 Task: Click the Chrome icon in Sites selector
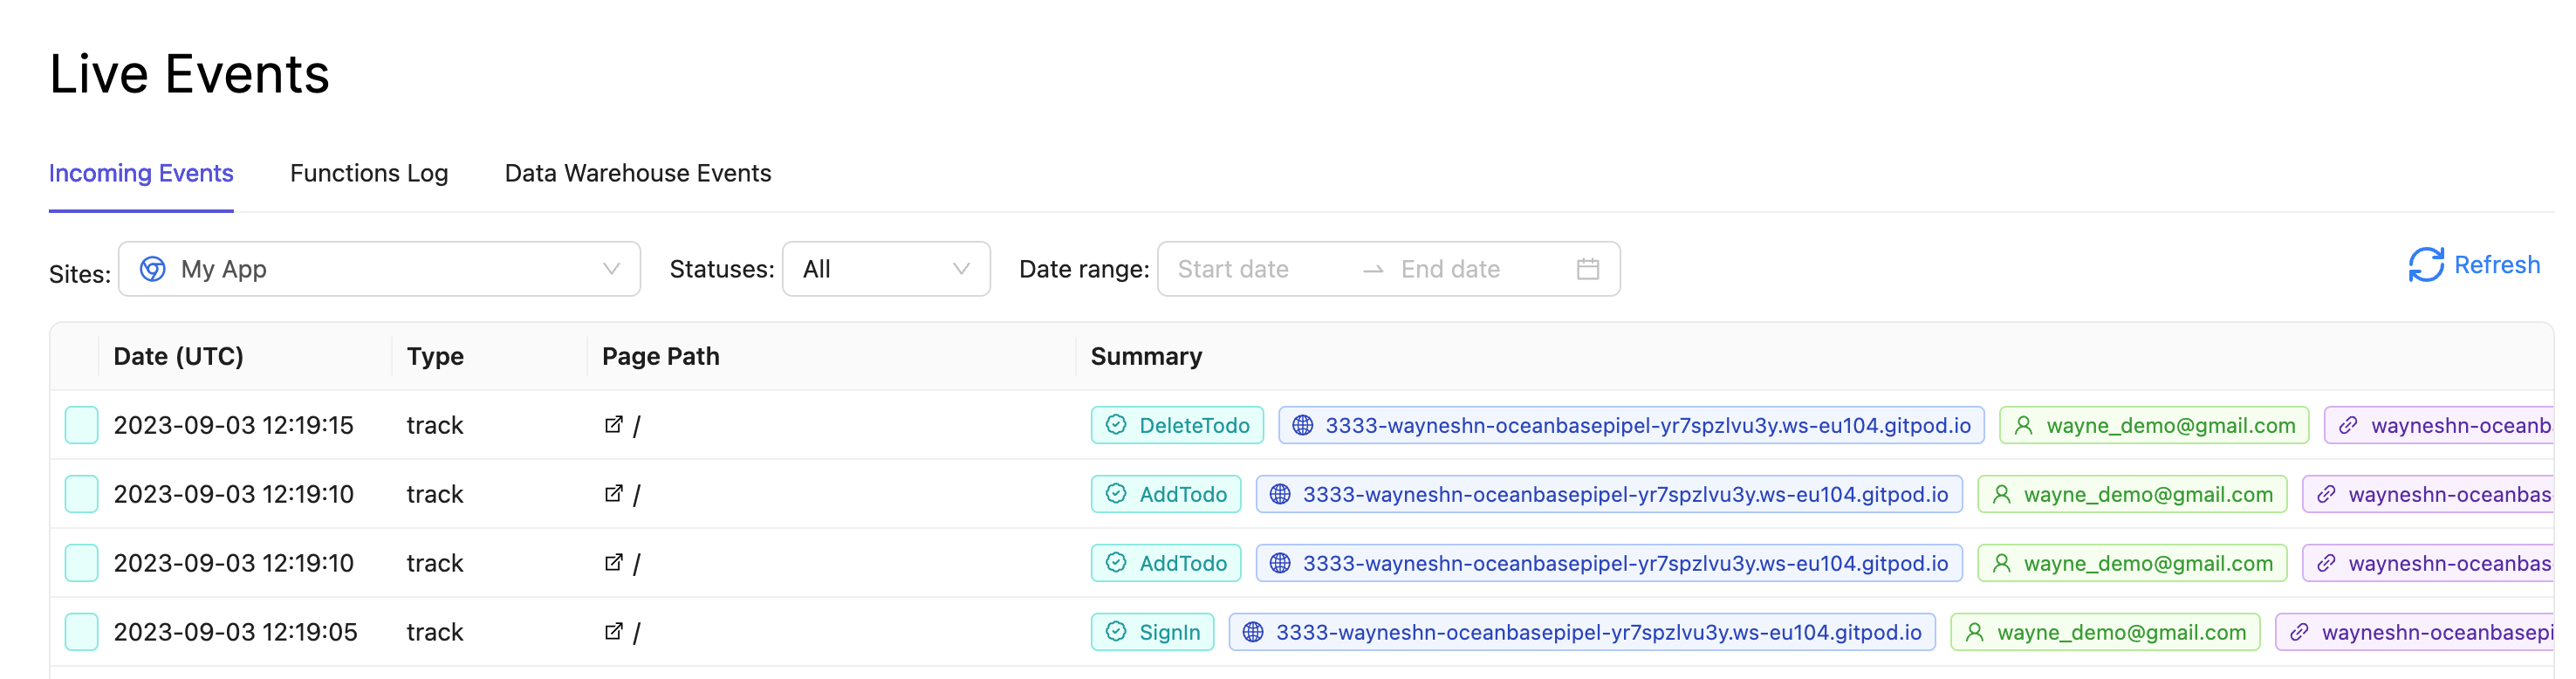click(152, 269)
